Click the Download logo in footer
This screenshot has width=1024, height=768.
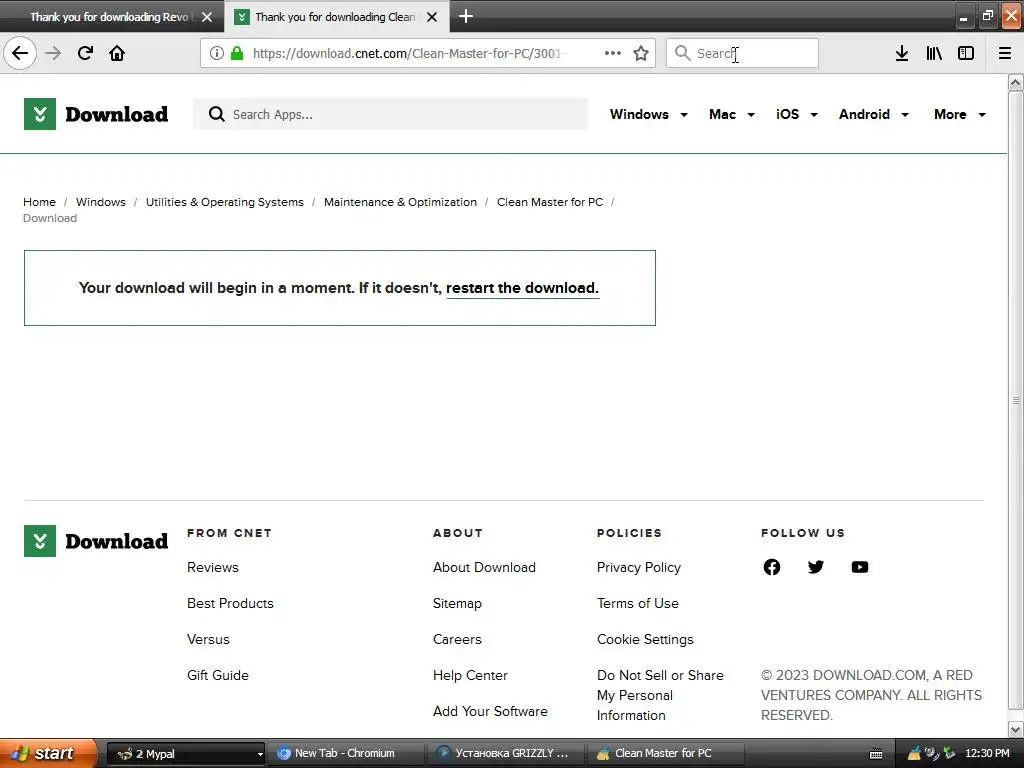pyautogui.click(x=96, y=541)
